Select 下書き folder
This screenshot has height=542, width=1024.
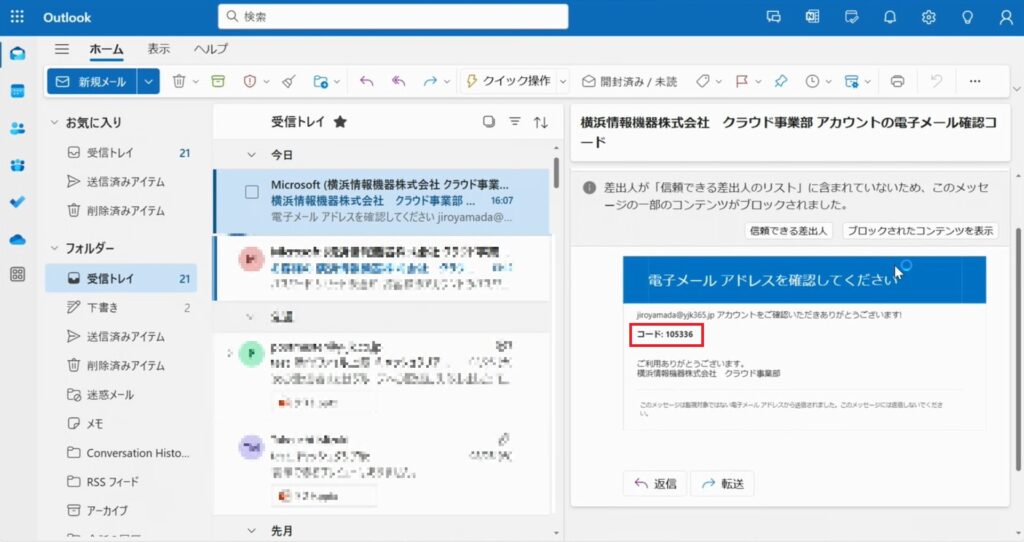[x=121, y=308]
